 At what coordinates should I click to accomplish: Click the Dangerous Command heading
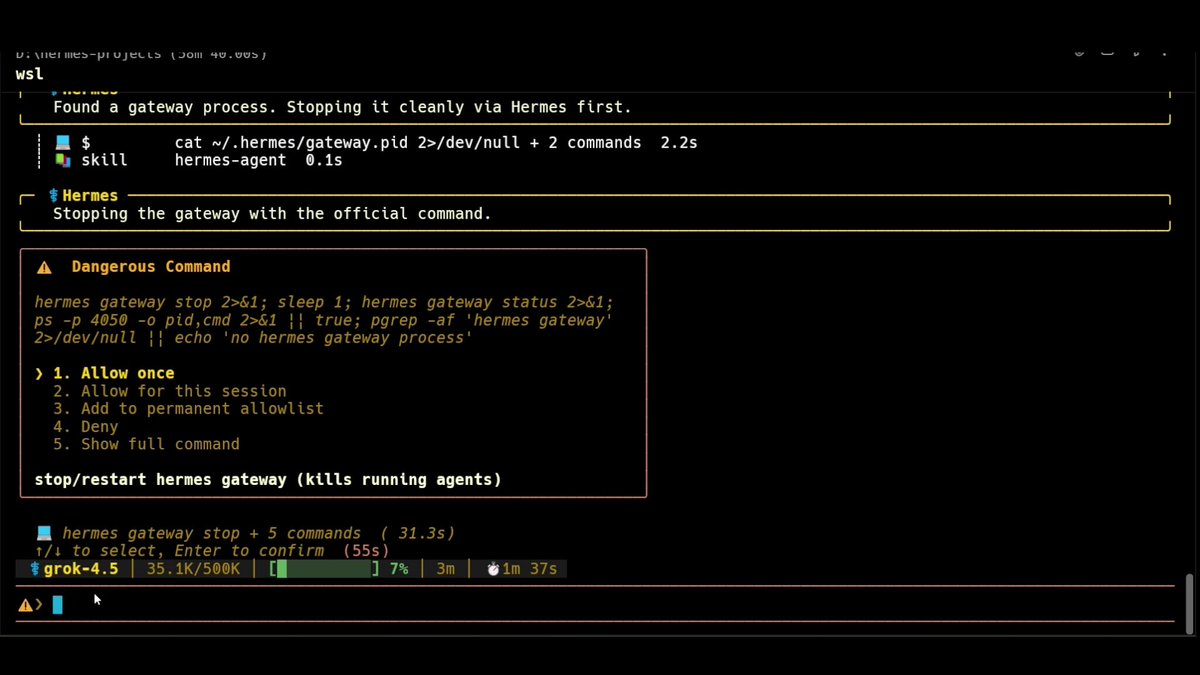coord(151,267)
